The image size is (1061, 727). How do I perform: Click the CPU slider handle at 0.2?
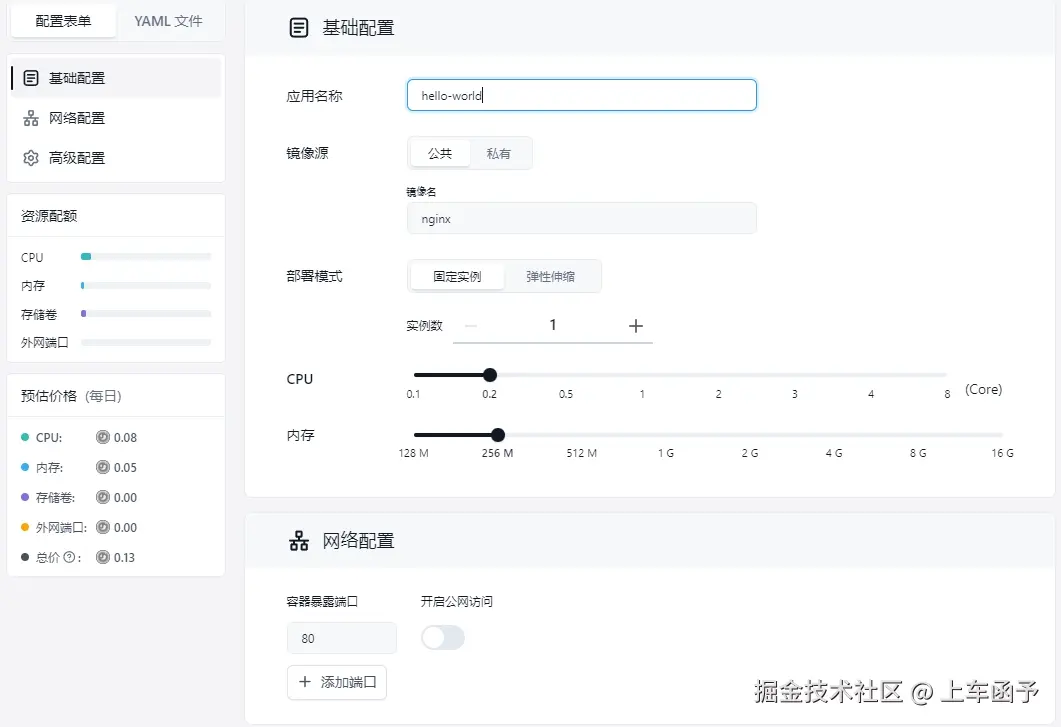point(489,375)
